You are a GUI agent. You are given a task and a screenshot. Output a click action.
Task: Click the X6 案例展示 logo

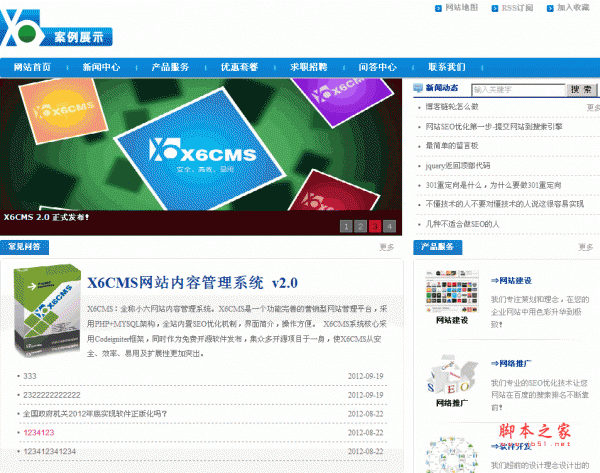pos(56,28)
